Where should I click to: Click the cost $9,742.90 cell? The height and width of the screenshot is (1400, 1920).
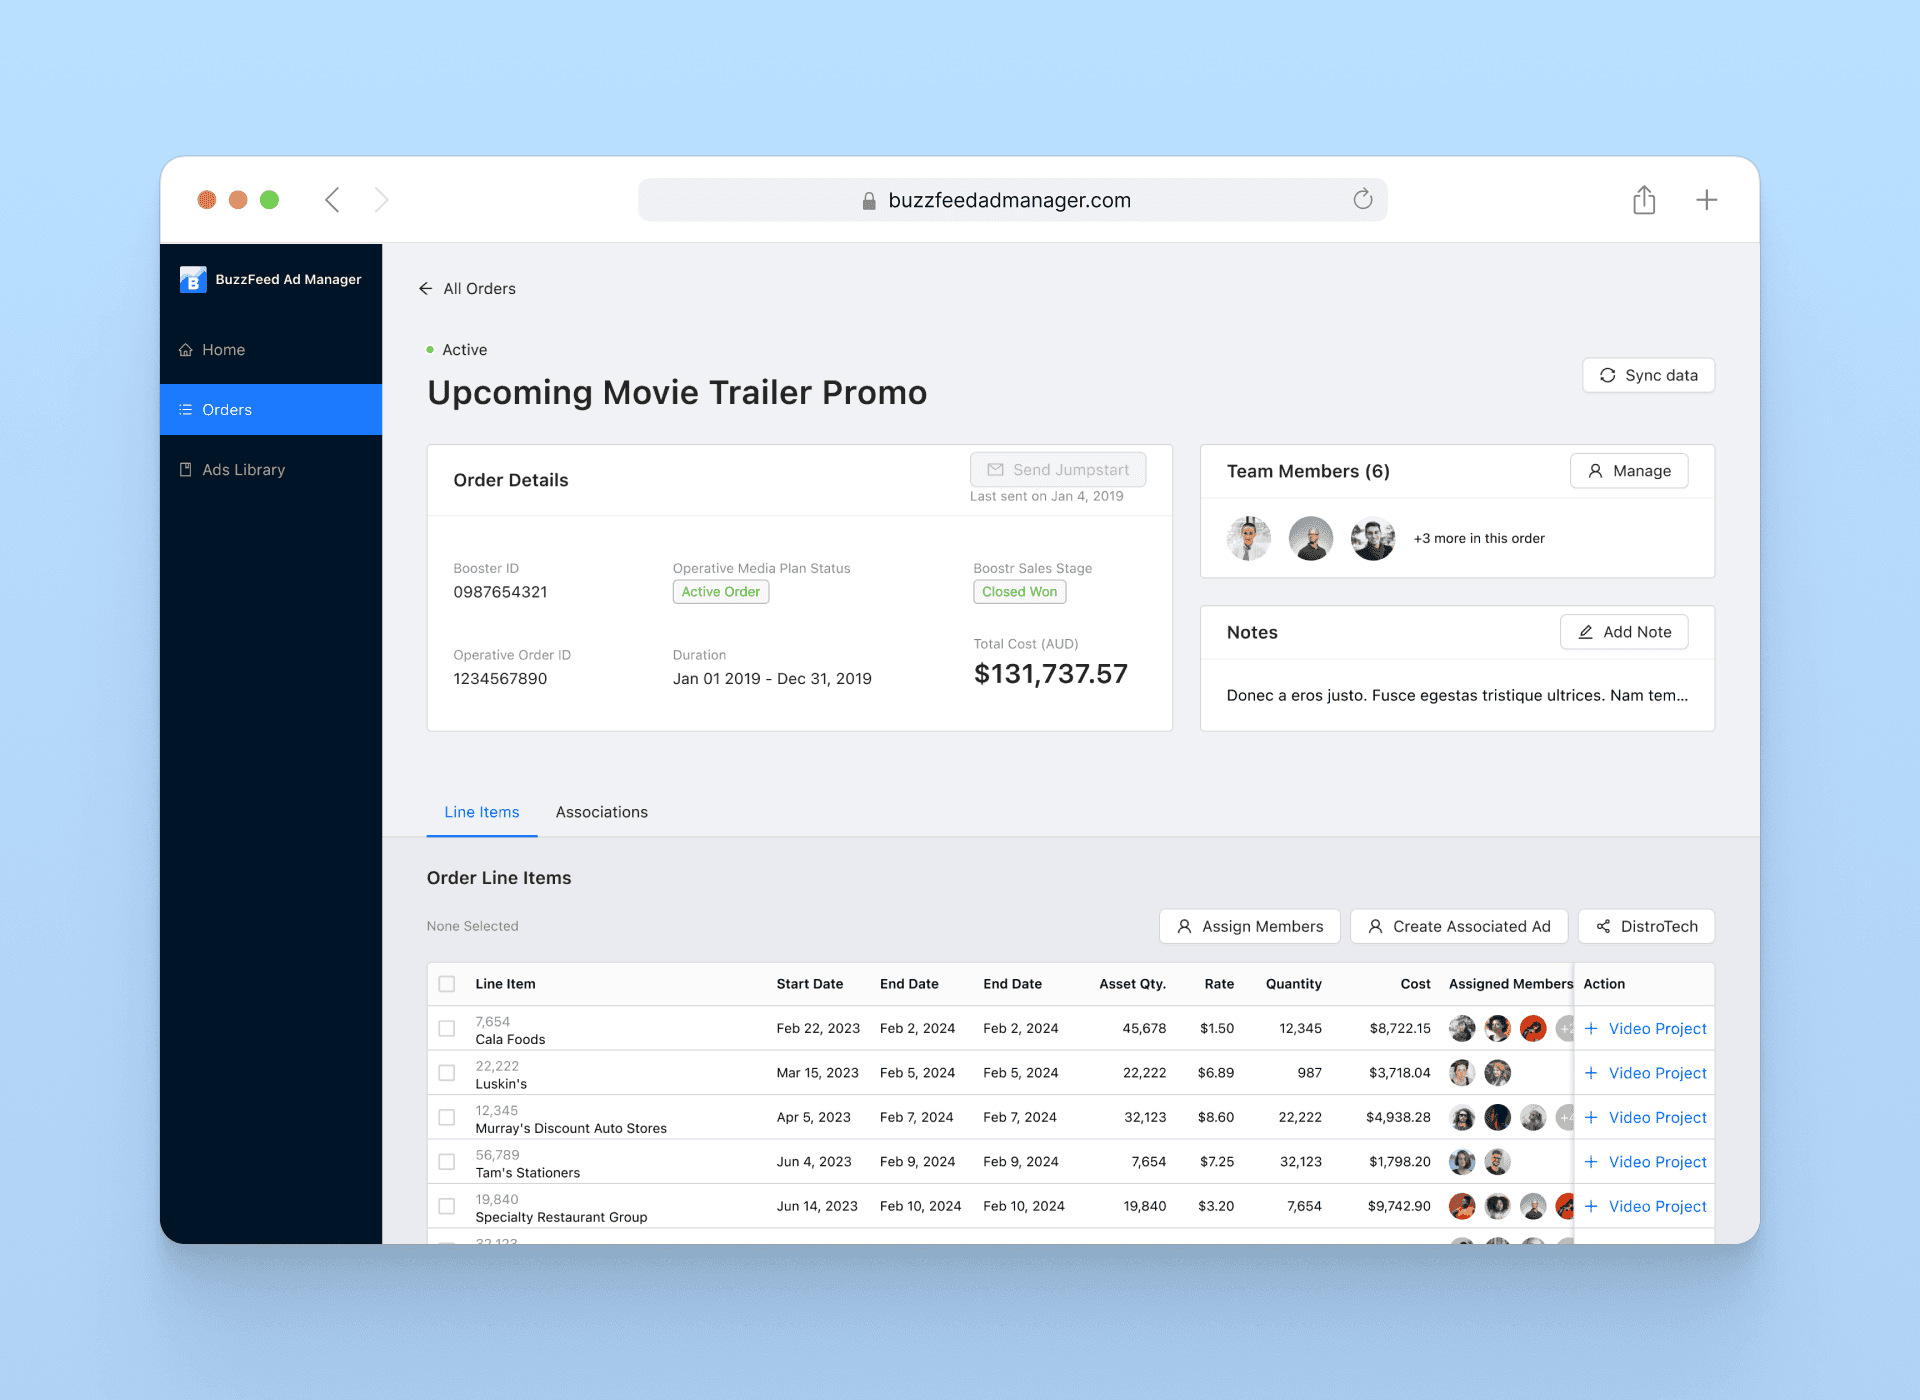point(1399,1207)
